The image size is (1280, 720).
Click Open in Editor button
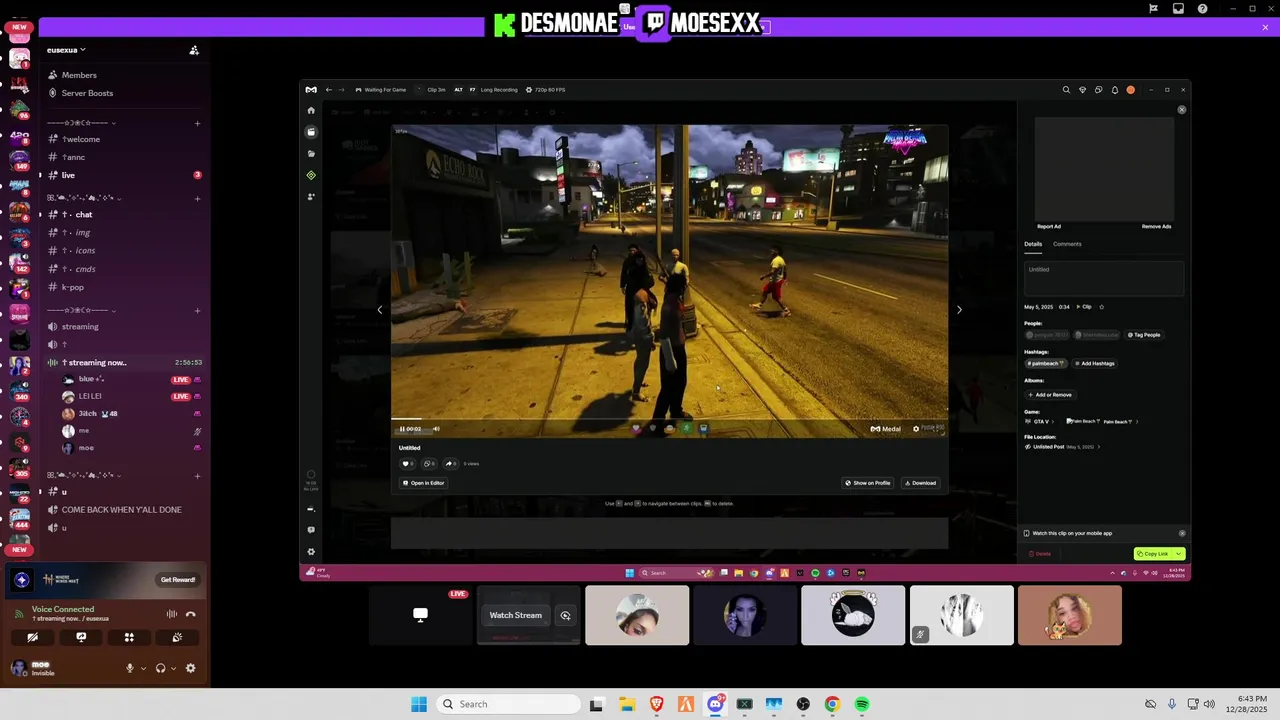tap(423, 483)
